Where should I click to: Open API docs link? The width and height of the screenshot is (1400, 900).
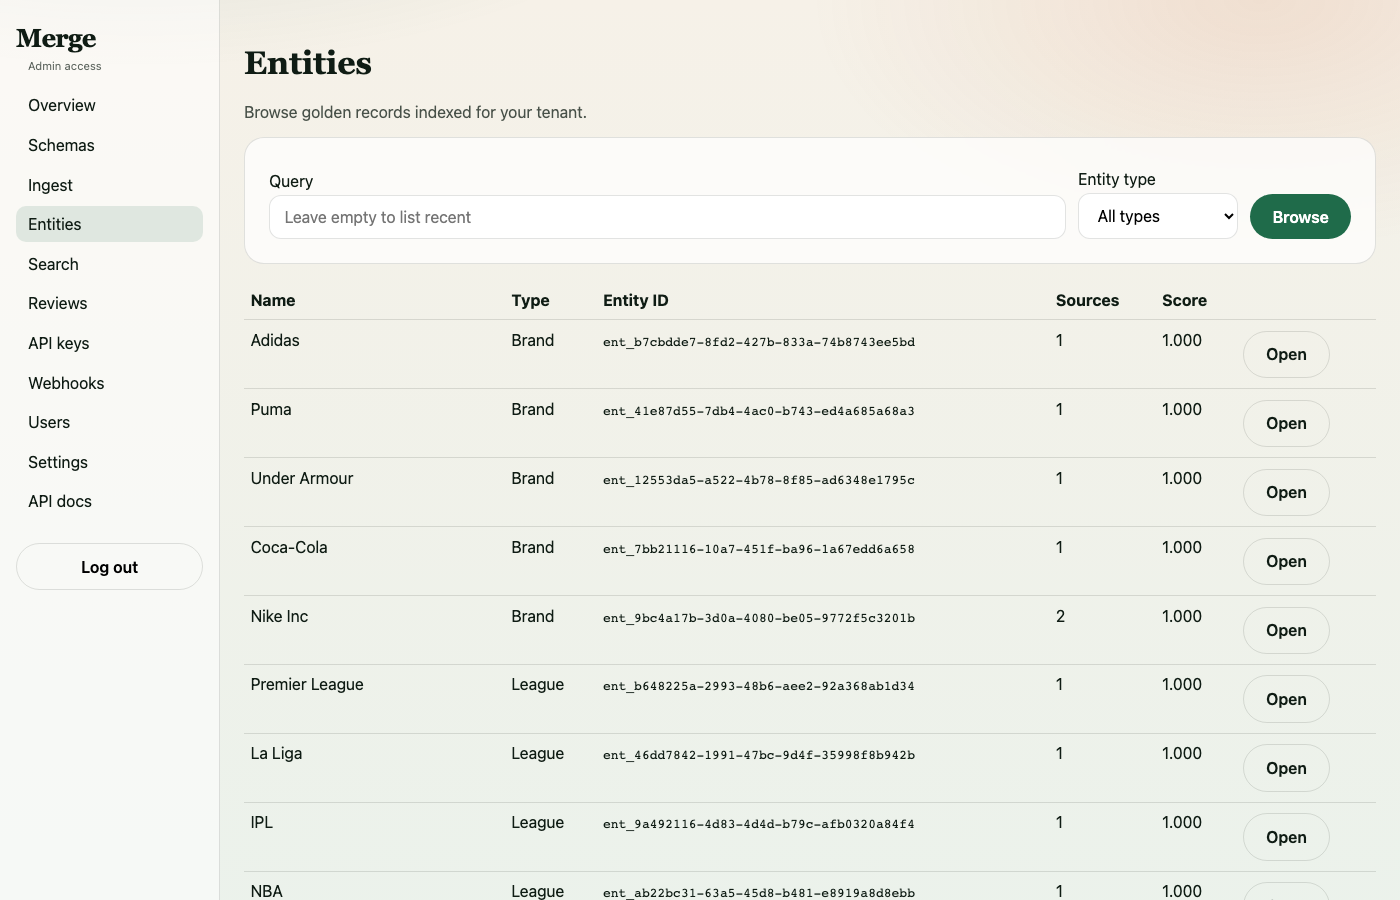tap(109, 501)
